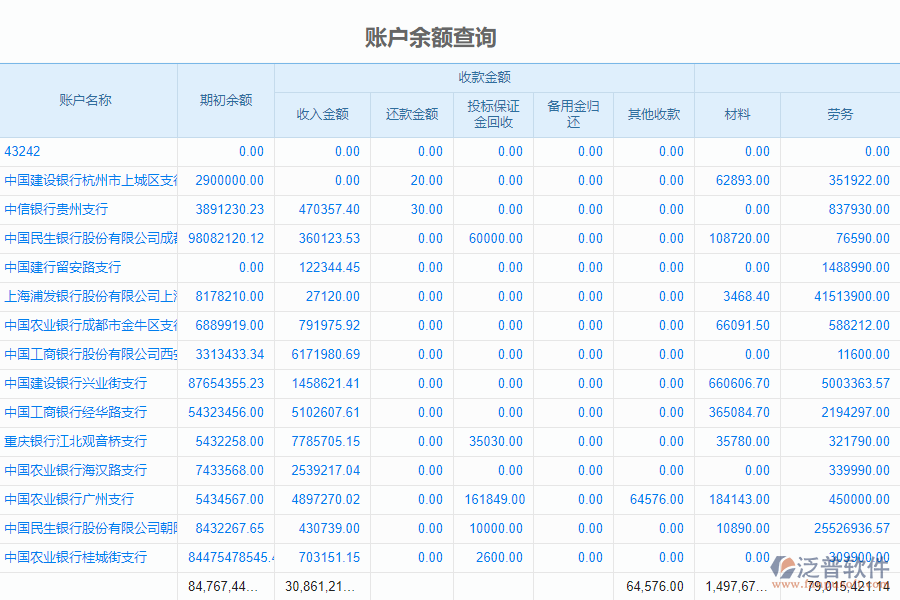Select the 收入金额 column header
This screenshot has height=600, width=900.
[322, 114]
